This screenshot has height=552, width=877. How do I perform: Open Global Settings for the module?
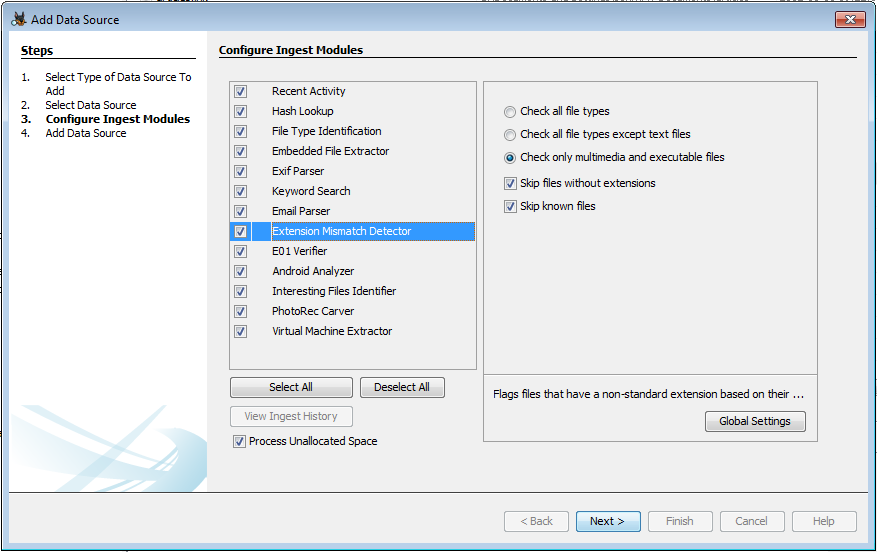[x=755, y=422]
